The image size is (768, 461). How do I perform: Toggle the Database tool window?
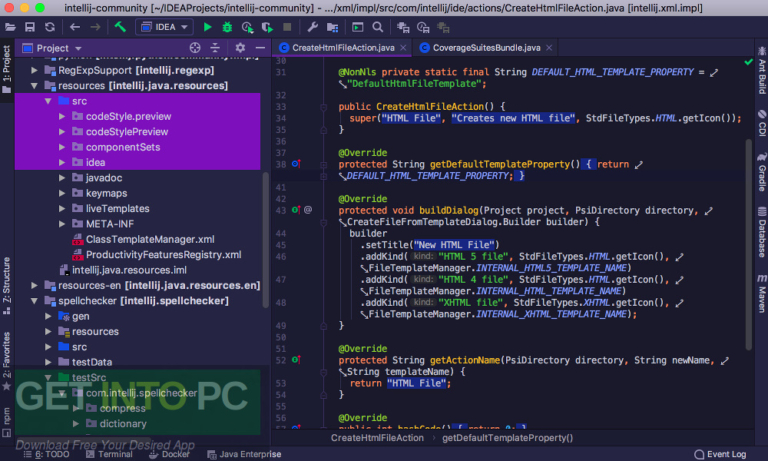click(762, 232)
